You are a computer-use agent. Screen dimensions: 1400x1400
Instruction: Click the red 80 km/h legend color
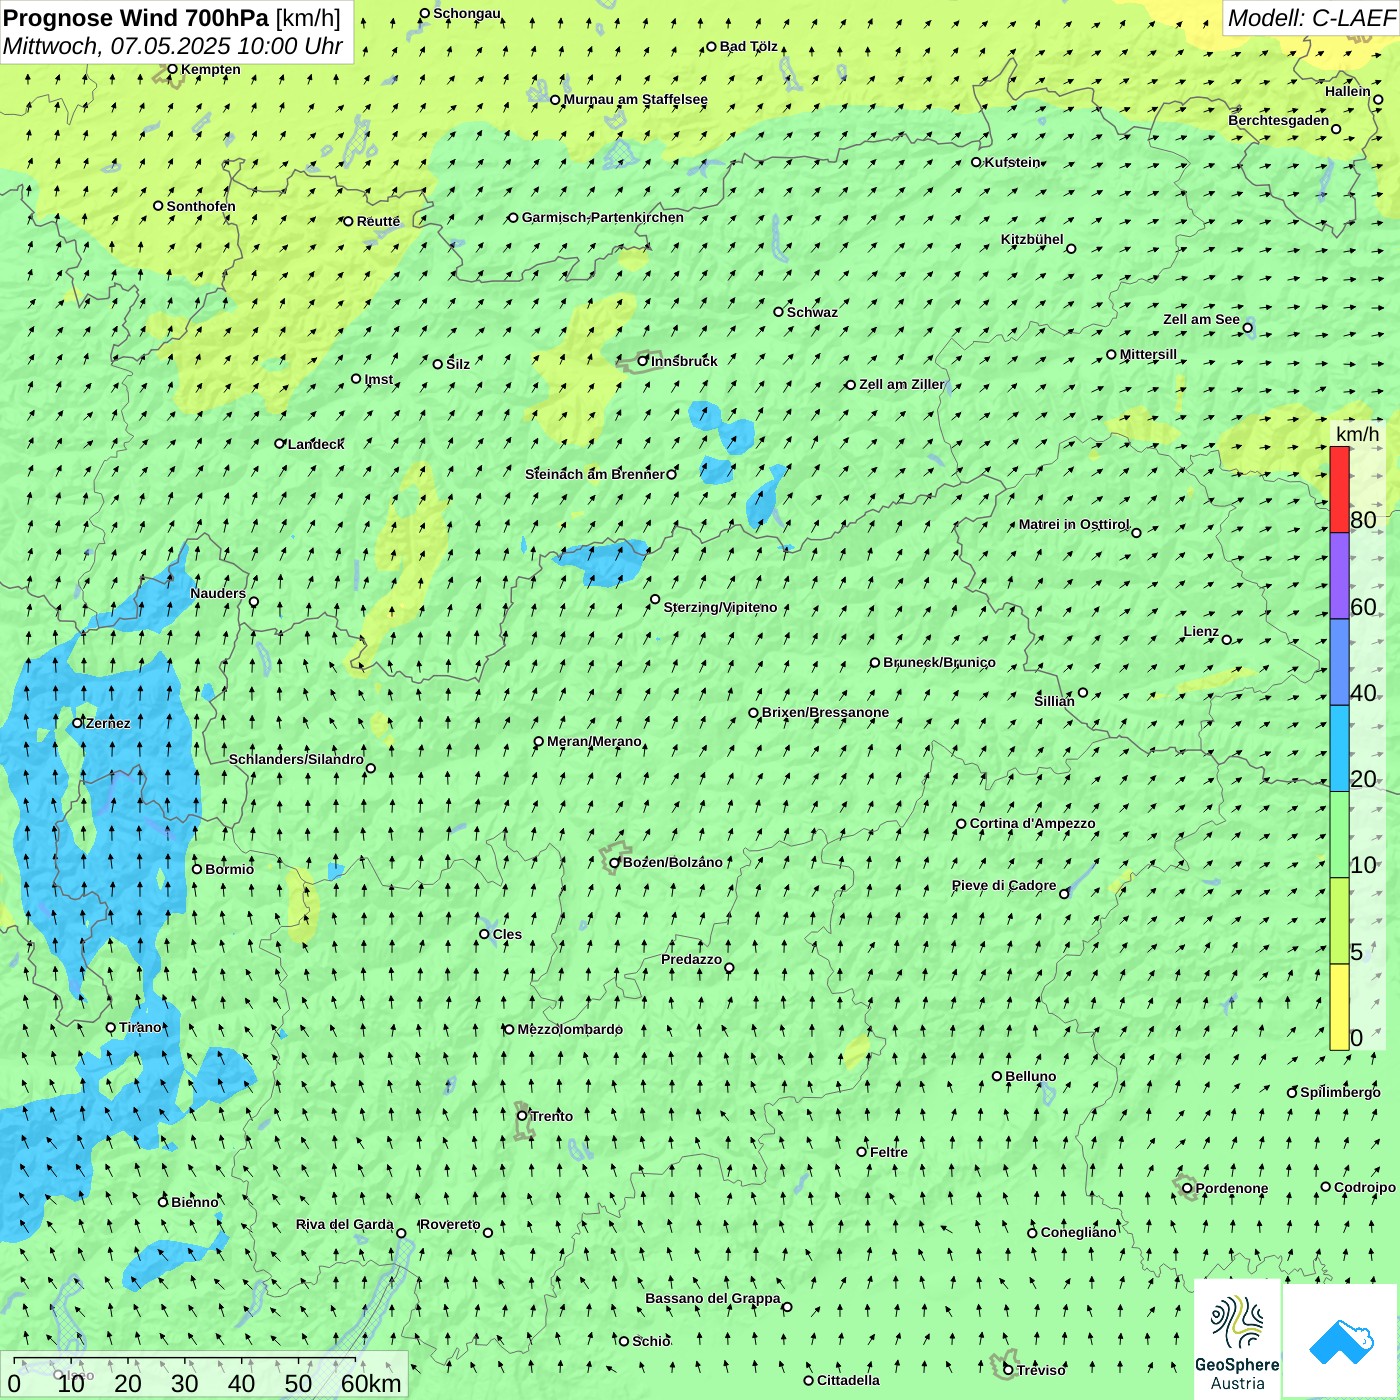(x=1339, y=489)
